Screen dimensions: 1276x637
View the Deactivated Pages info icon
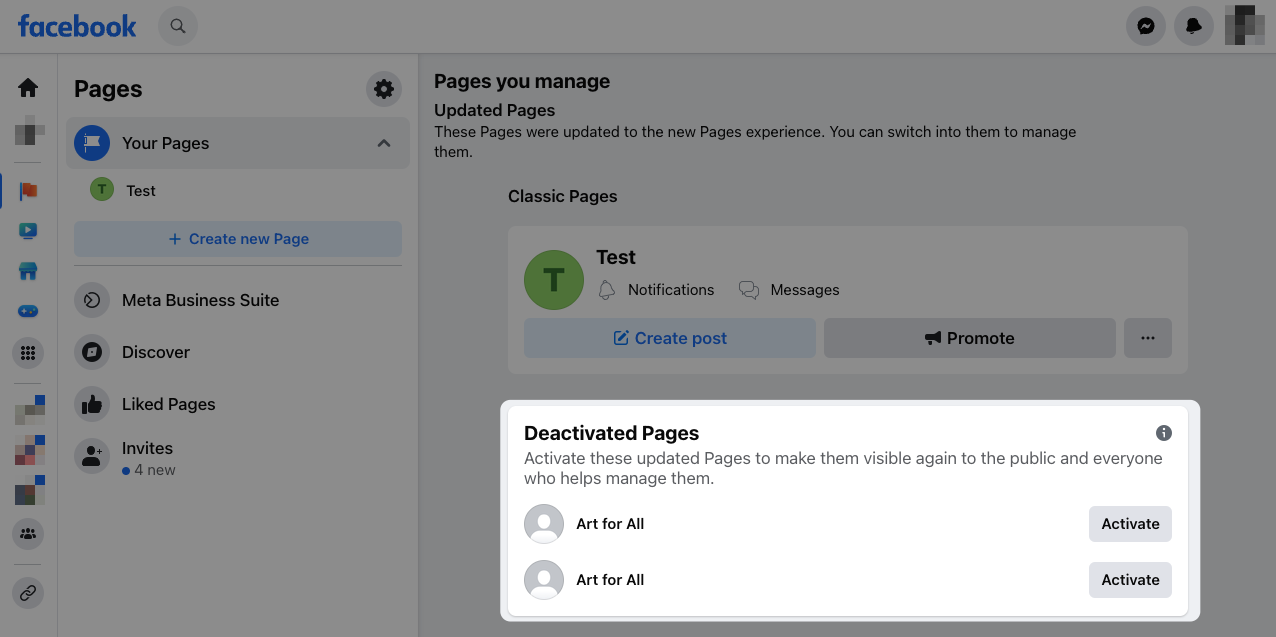(1163, 433)
